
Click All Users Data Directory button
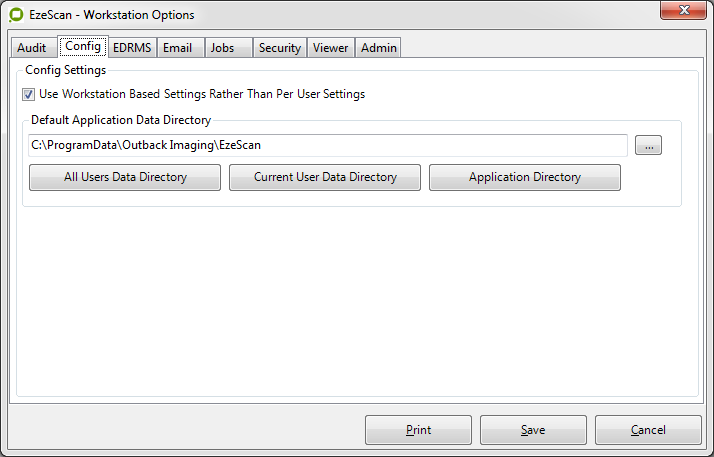tap(125, 177)
